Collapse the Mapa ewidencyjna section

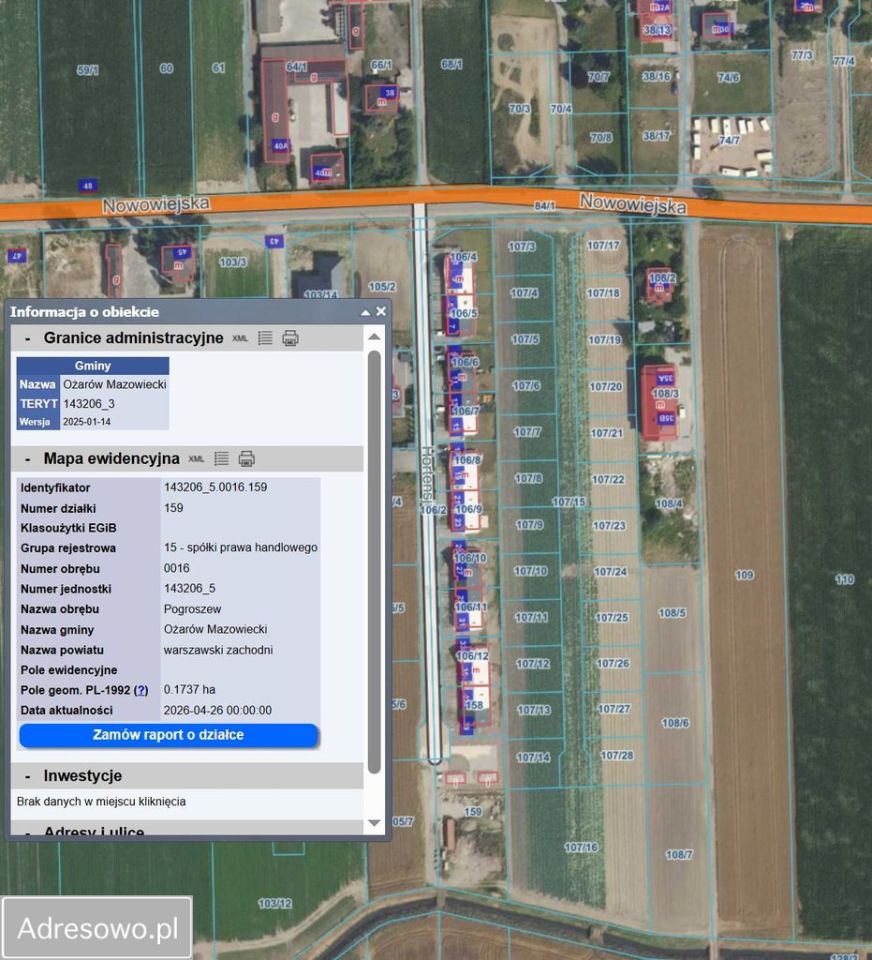(28, 459)
